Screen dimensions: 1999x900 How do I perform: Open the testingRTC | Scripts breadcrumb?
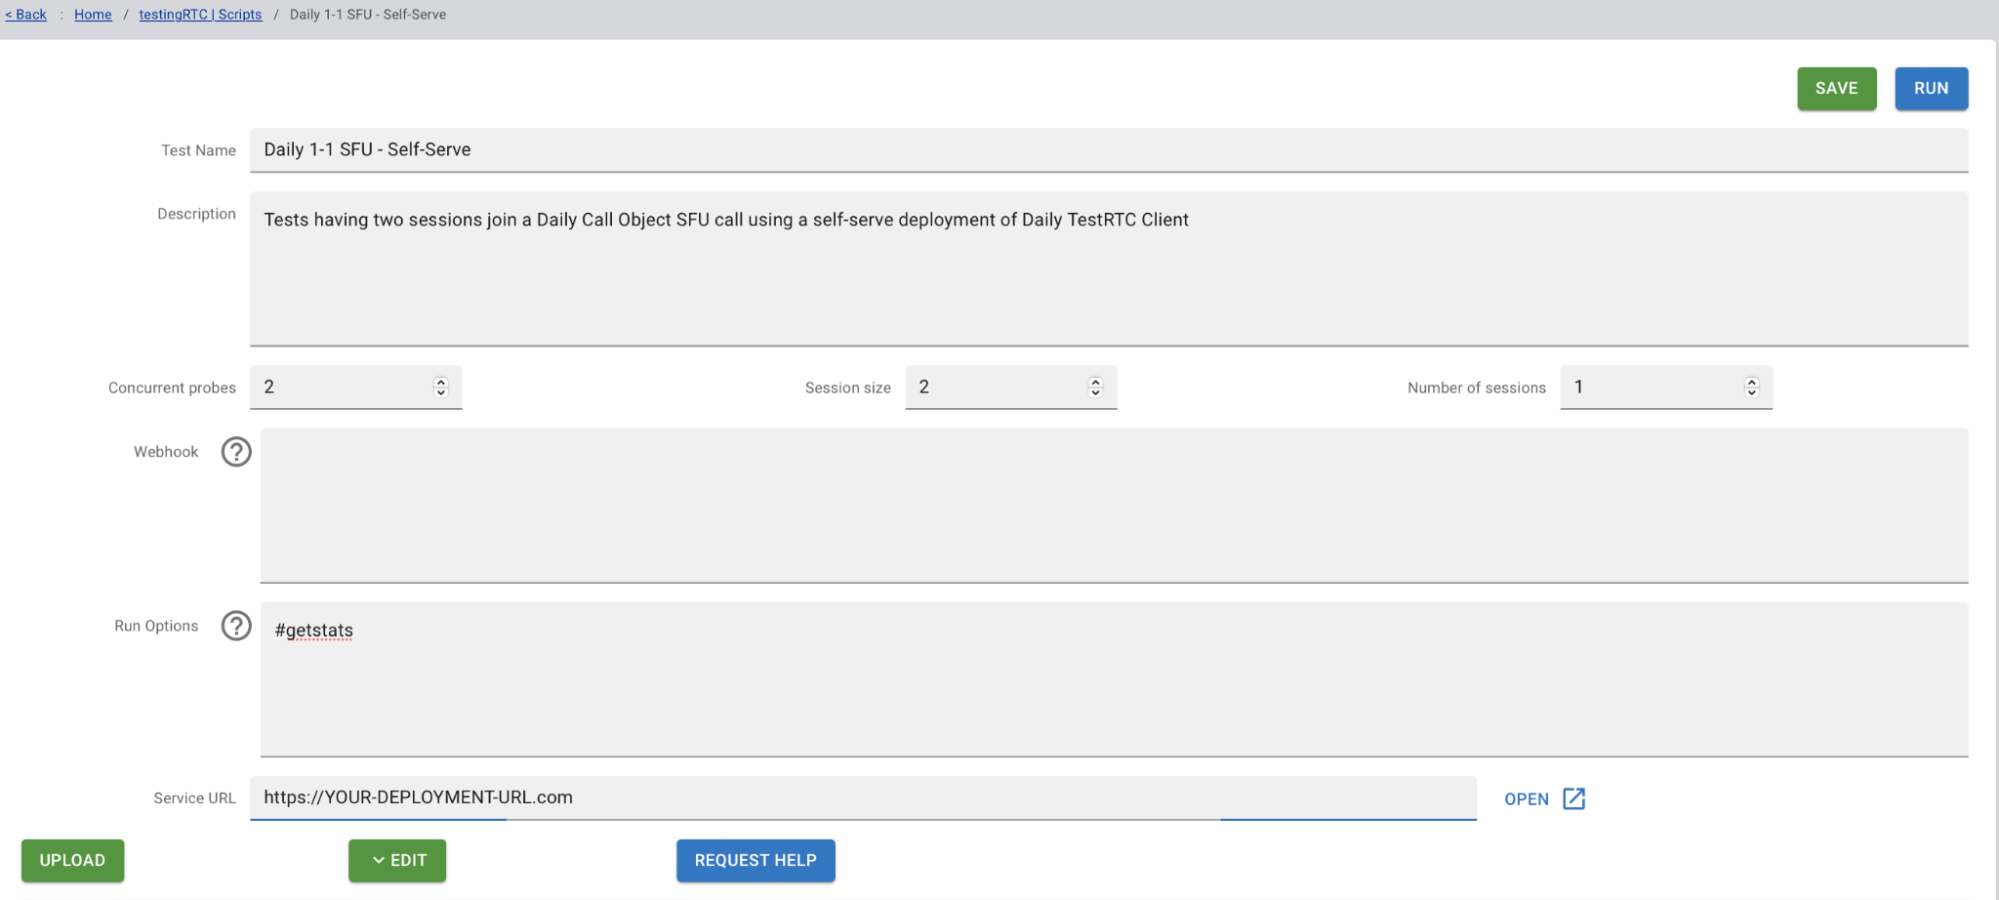click(200, 14)
